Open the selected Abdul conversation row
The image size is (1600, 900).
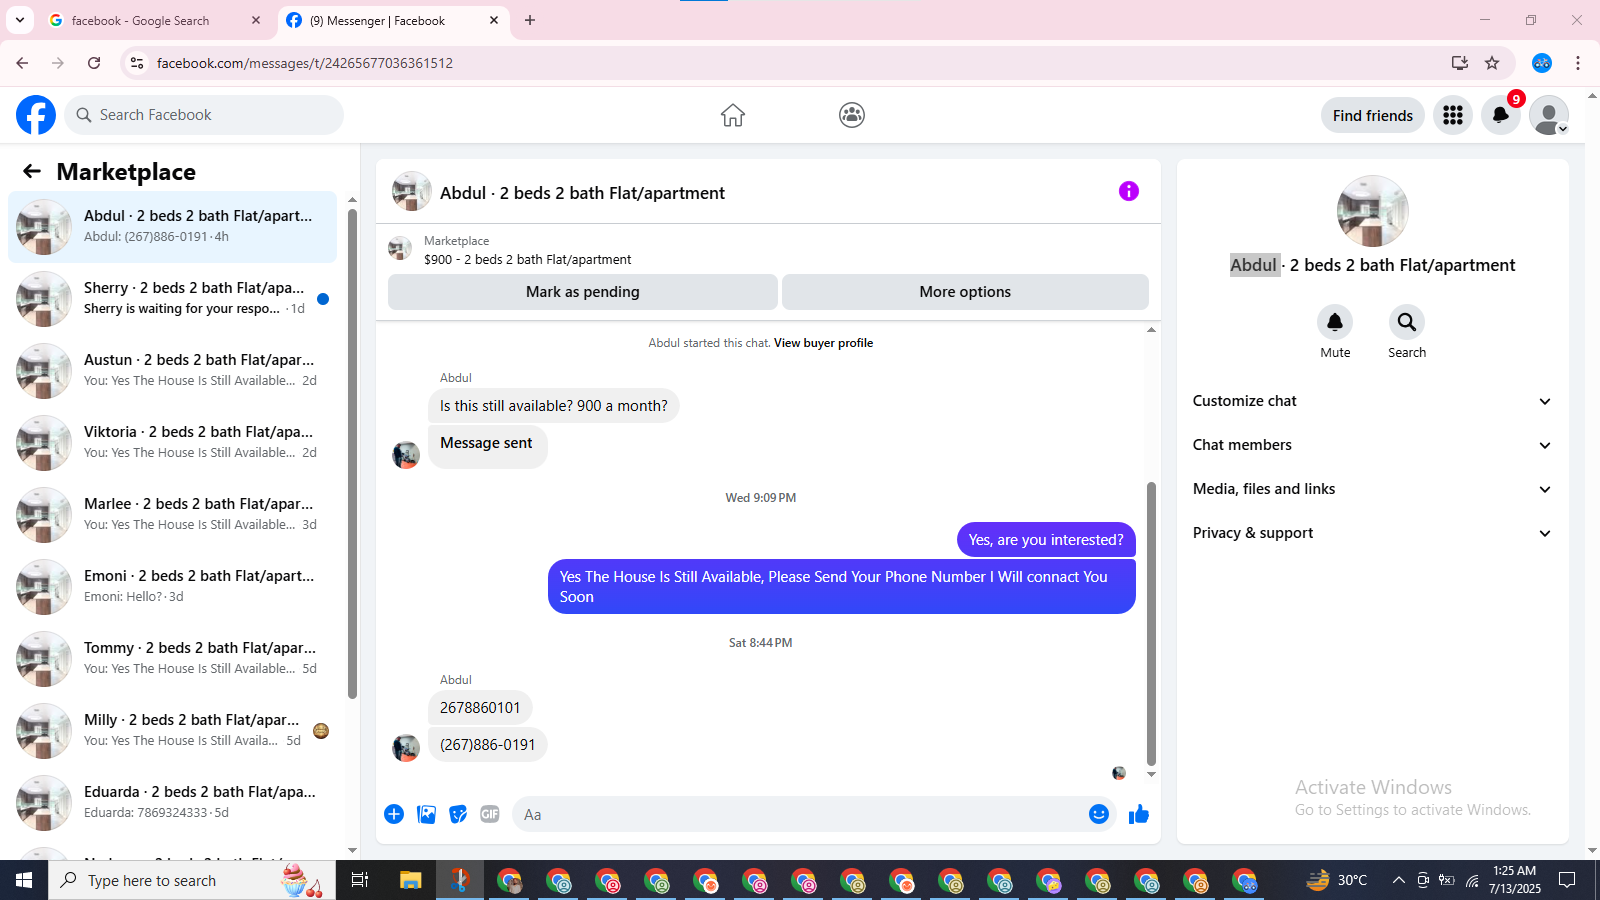172,227
